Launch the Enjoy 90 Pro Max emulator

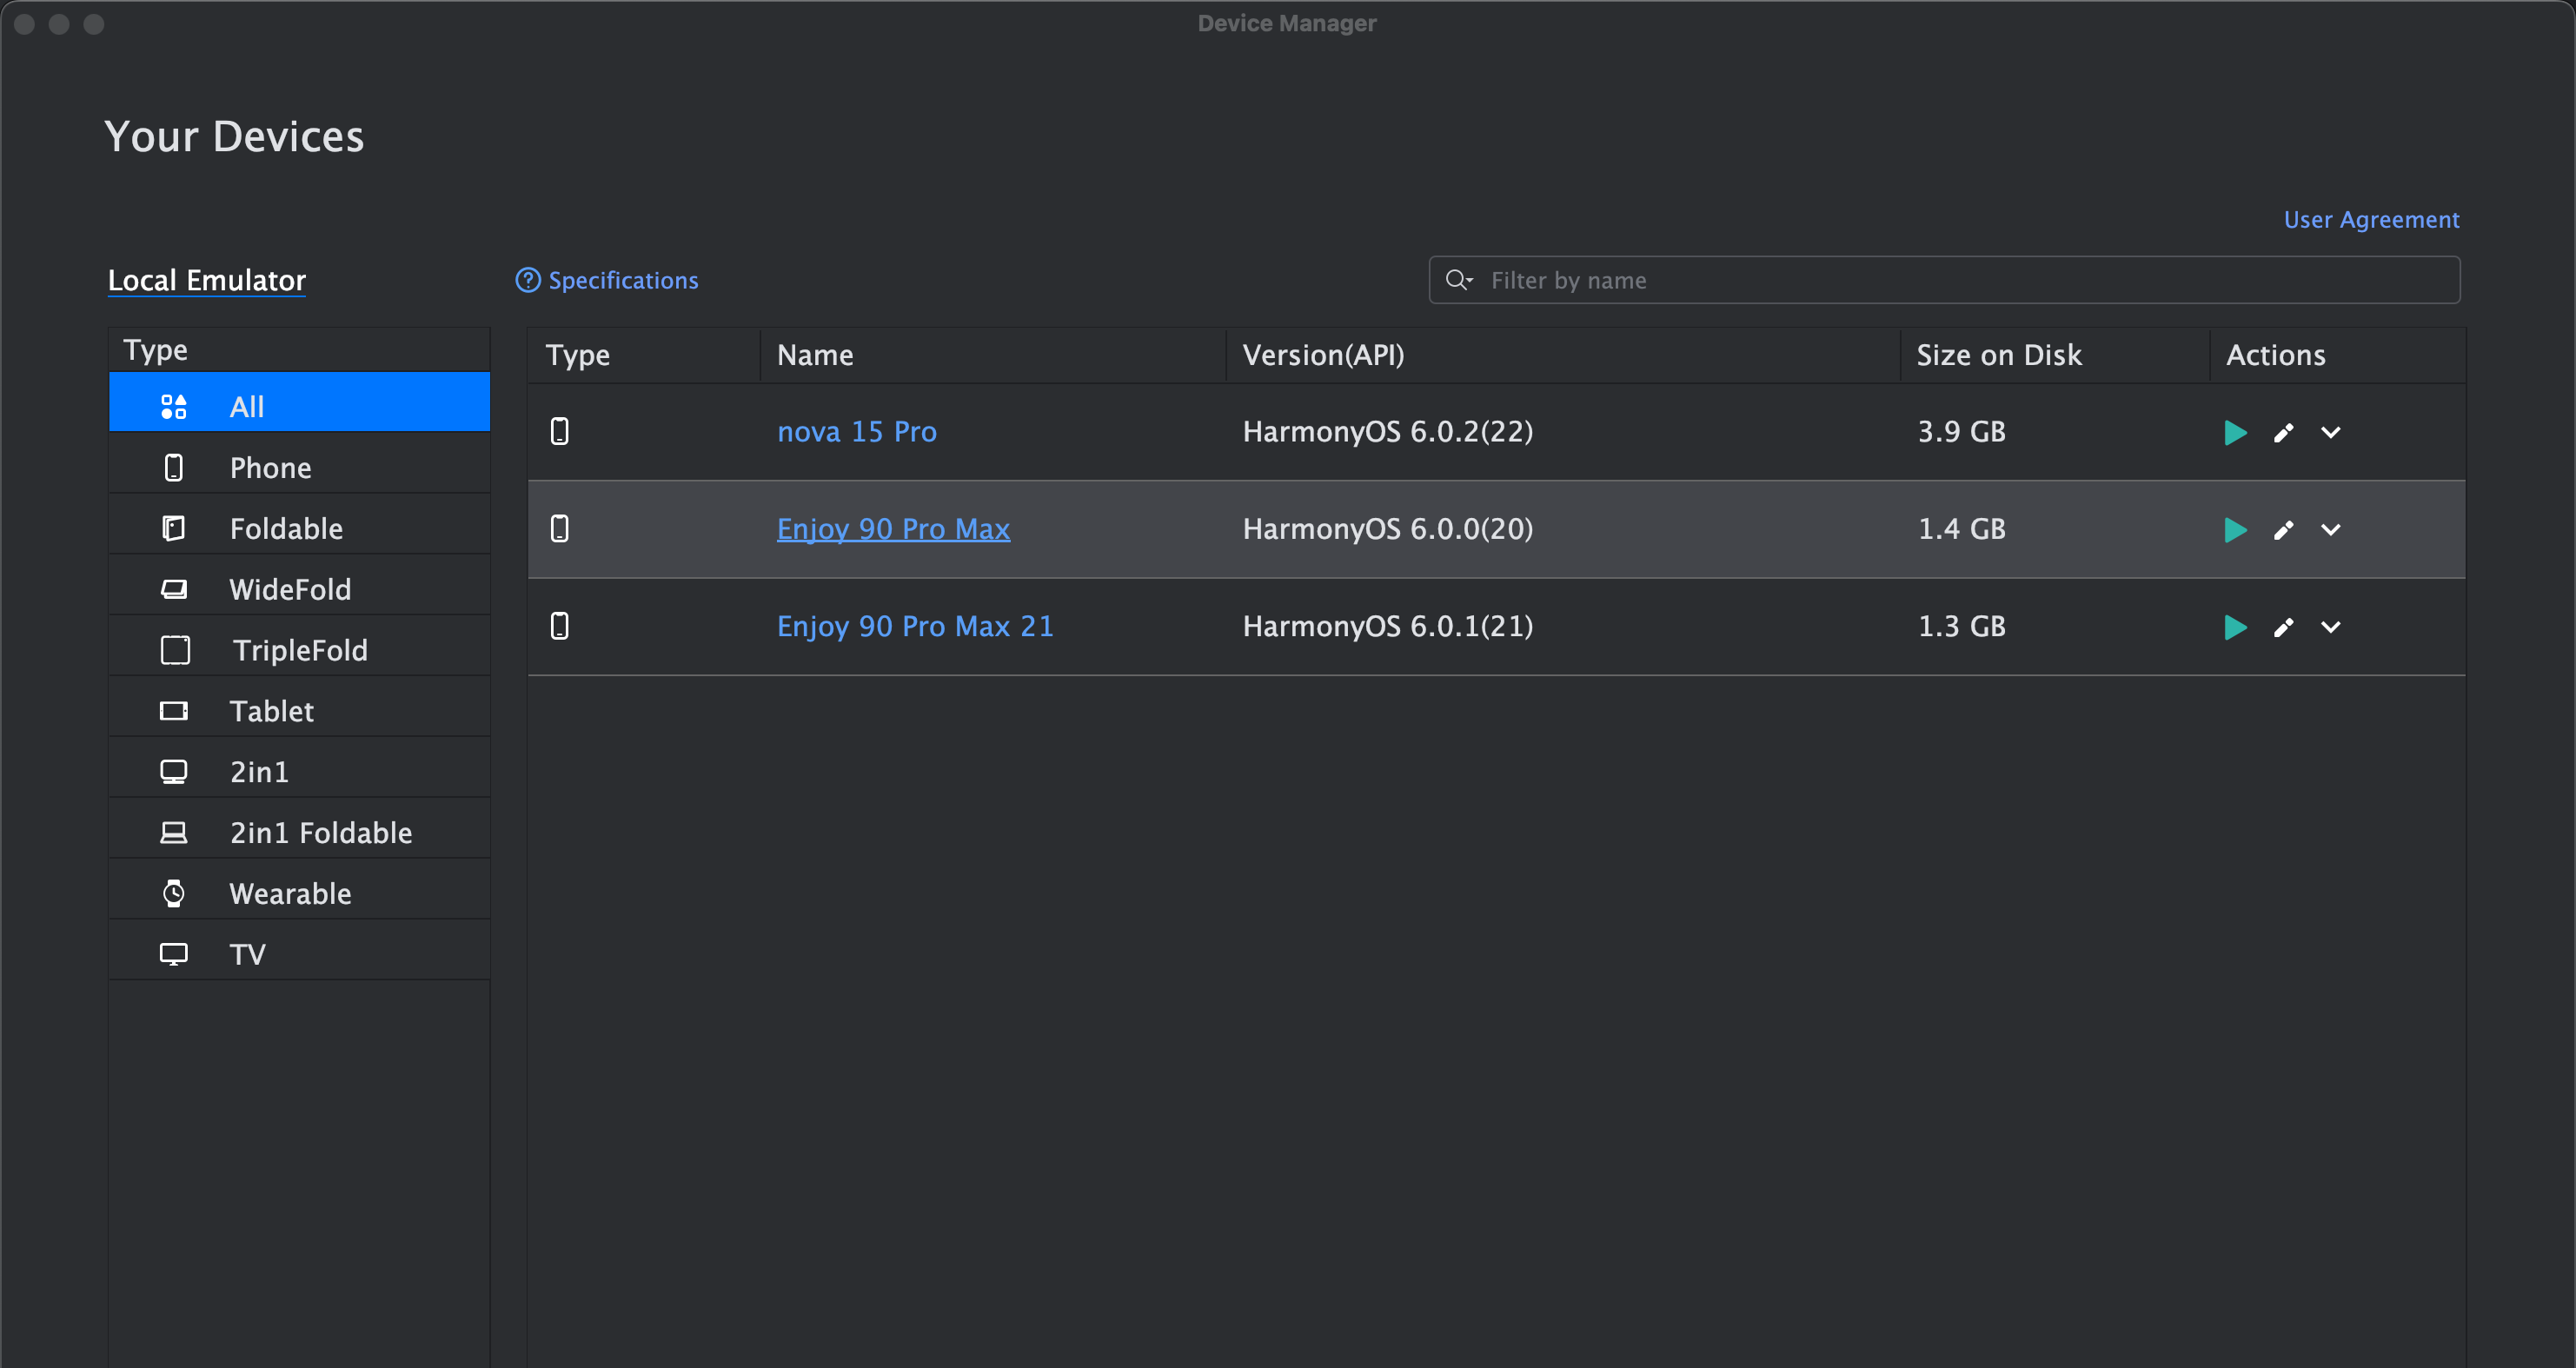[x=2235, y=529]
